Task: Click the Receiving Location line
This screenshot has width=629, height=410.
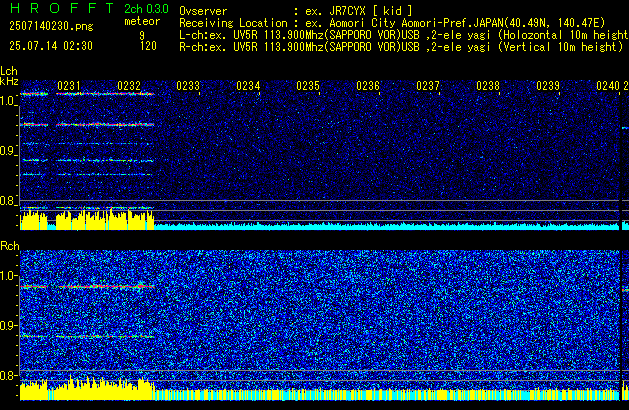Action: coord(392,23)
